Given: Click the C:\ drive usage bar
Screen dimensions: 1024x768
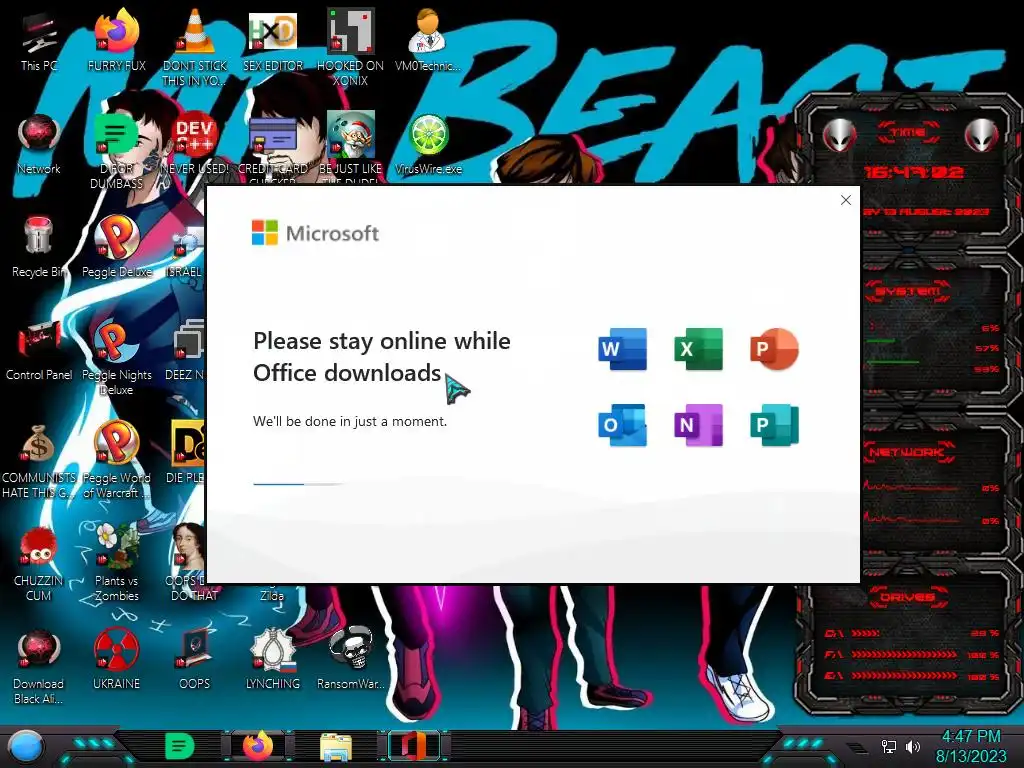Looking at the screenshot, I should click(x=865, y=633).
